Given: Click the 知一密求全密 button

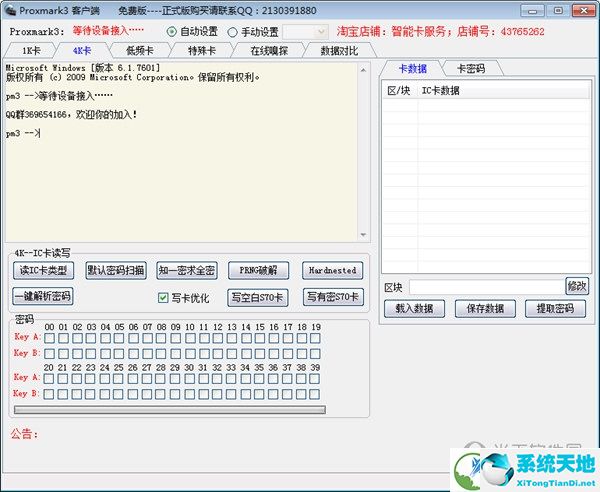Looking at the screenshot, I should click(187, 270).
